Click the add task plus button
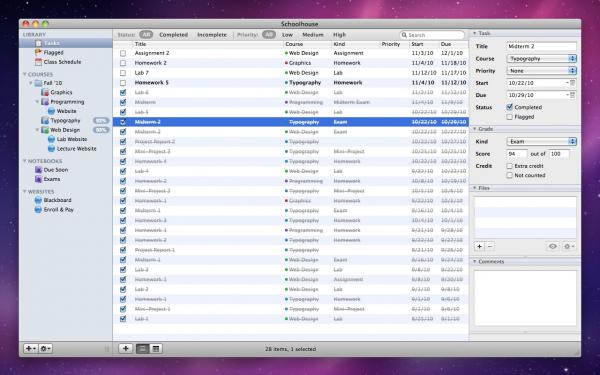 [x=126, y=349]
